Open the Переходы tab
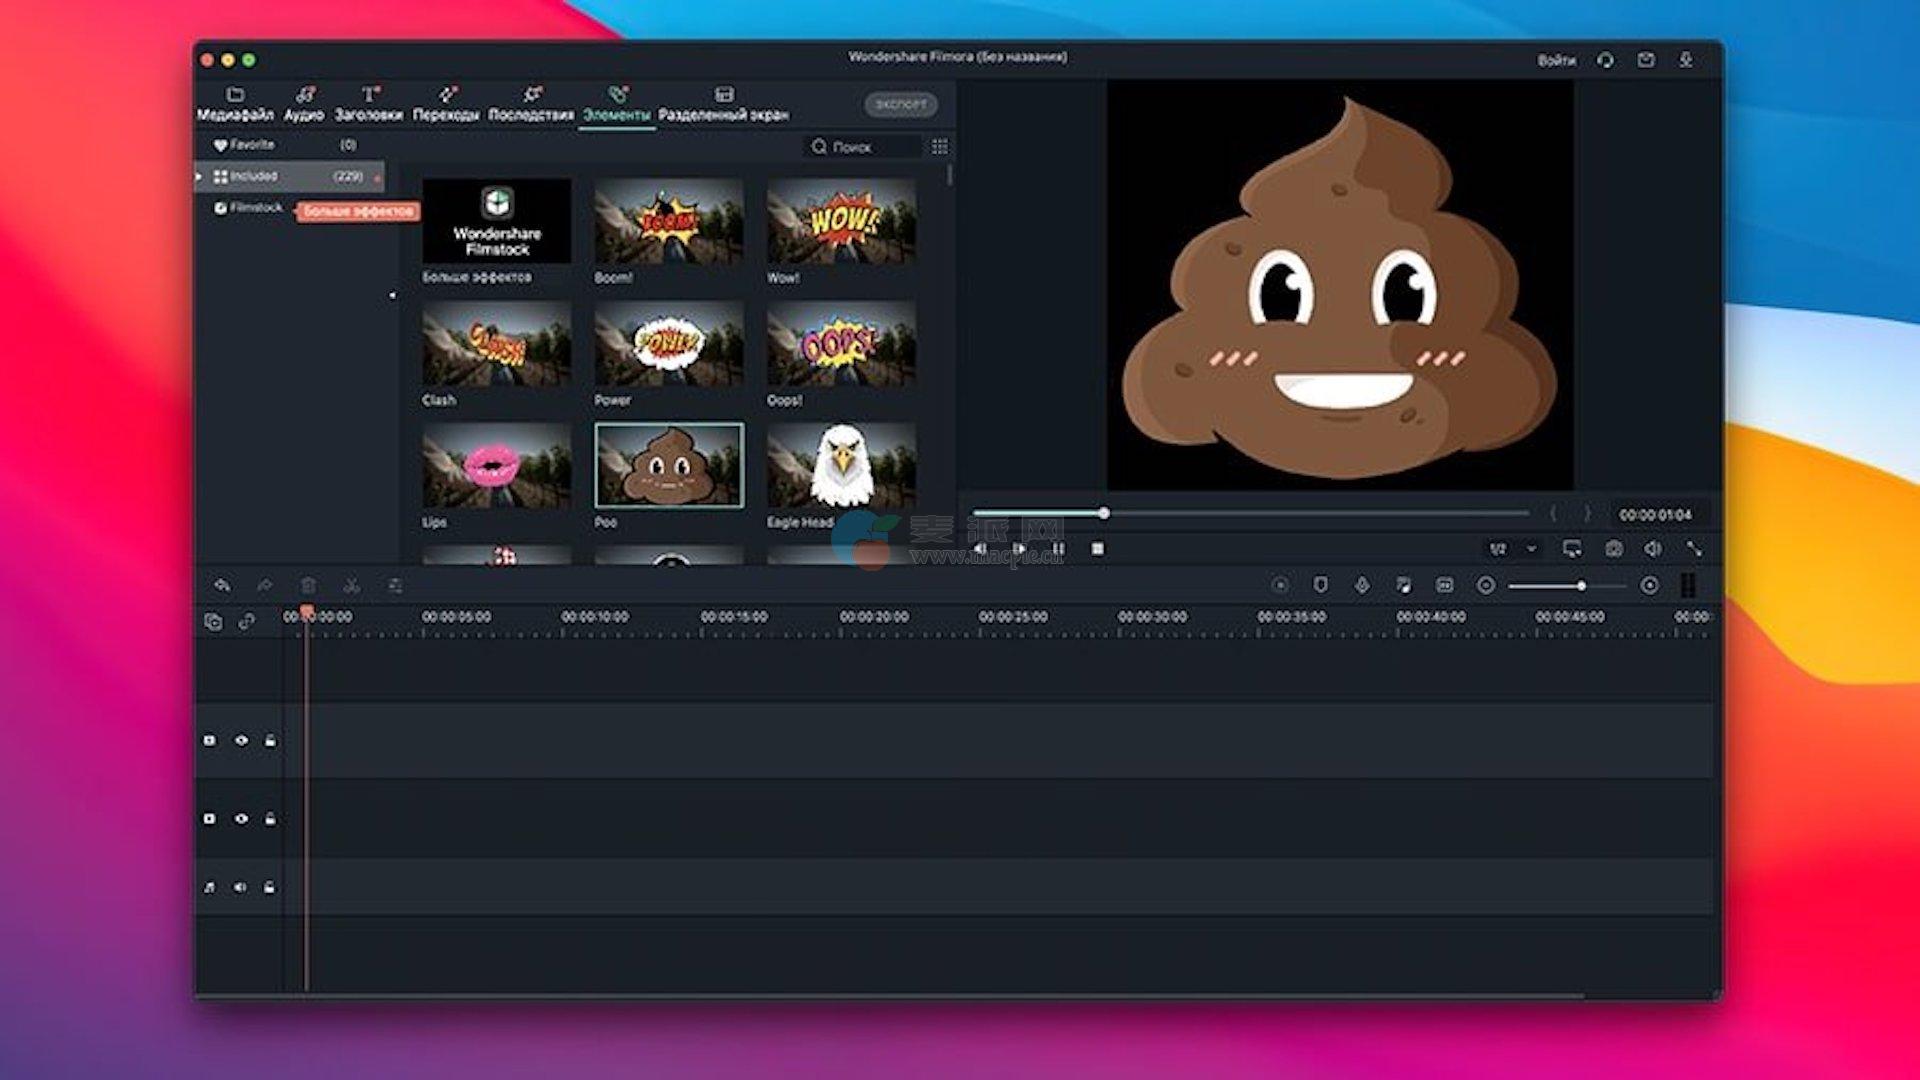The width and height of the screenshot is (1920, 1080). point(446,104)
